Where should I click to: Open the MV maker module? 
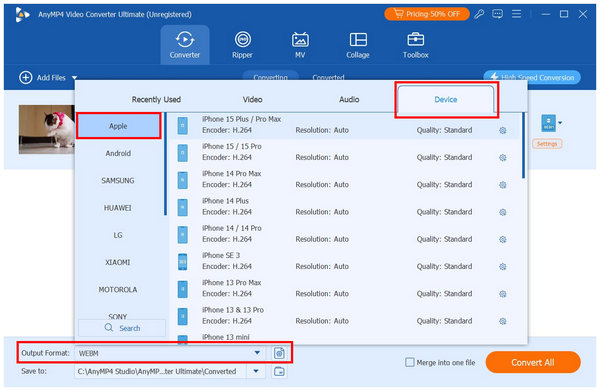(300, 45)
